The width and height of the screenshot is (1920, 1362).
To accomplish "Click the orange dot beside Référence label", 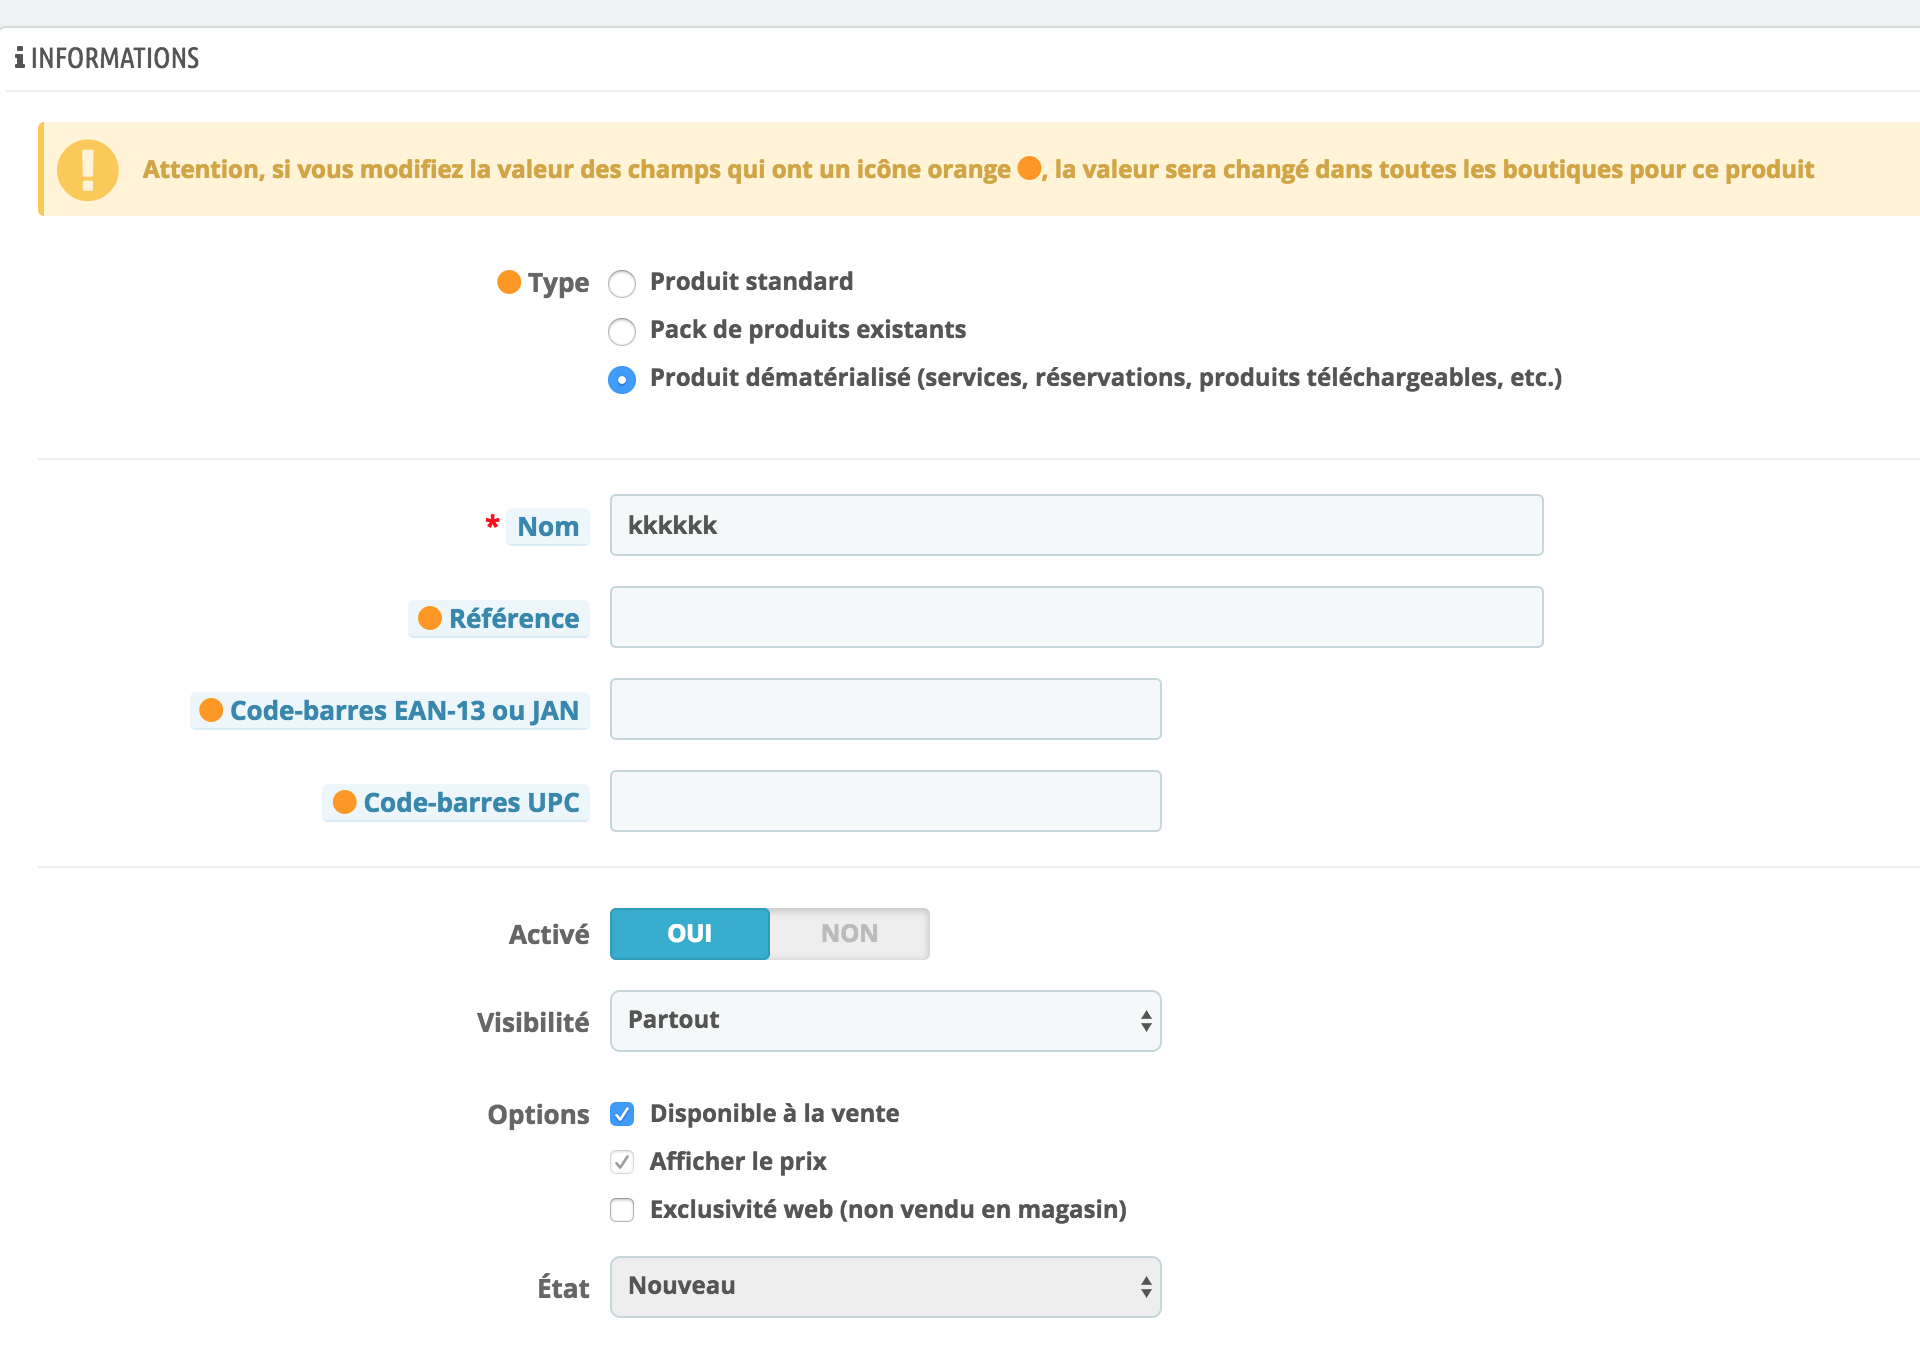I will coord(430,618).
